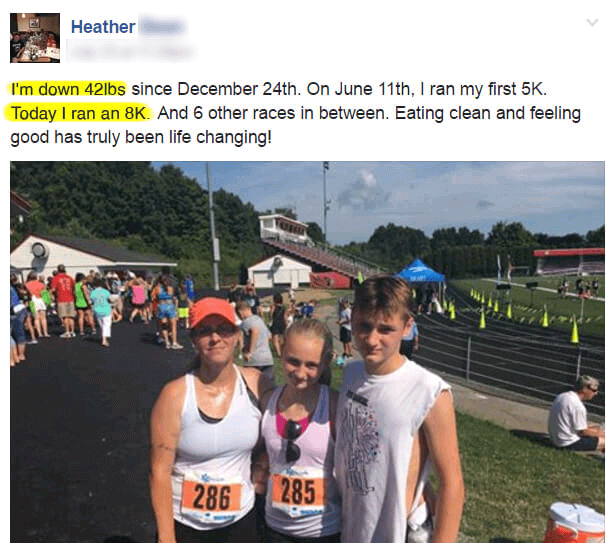Viewport: 607px width, 543px height.
Task: Click the blurred post timestamp below the name
Action: pos(131,51)
